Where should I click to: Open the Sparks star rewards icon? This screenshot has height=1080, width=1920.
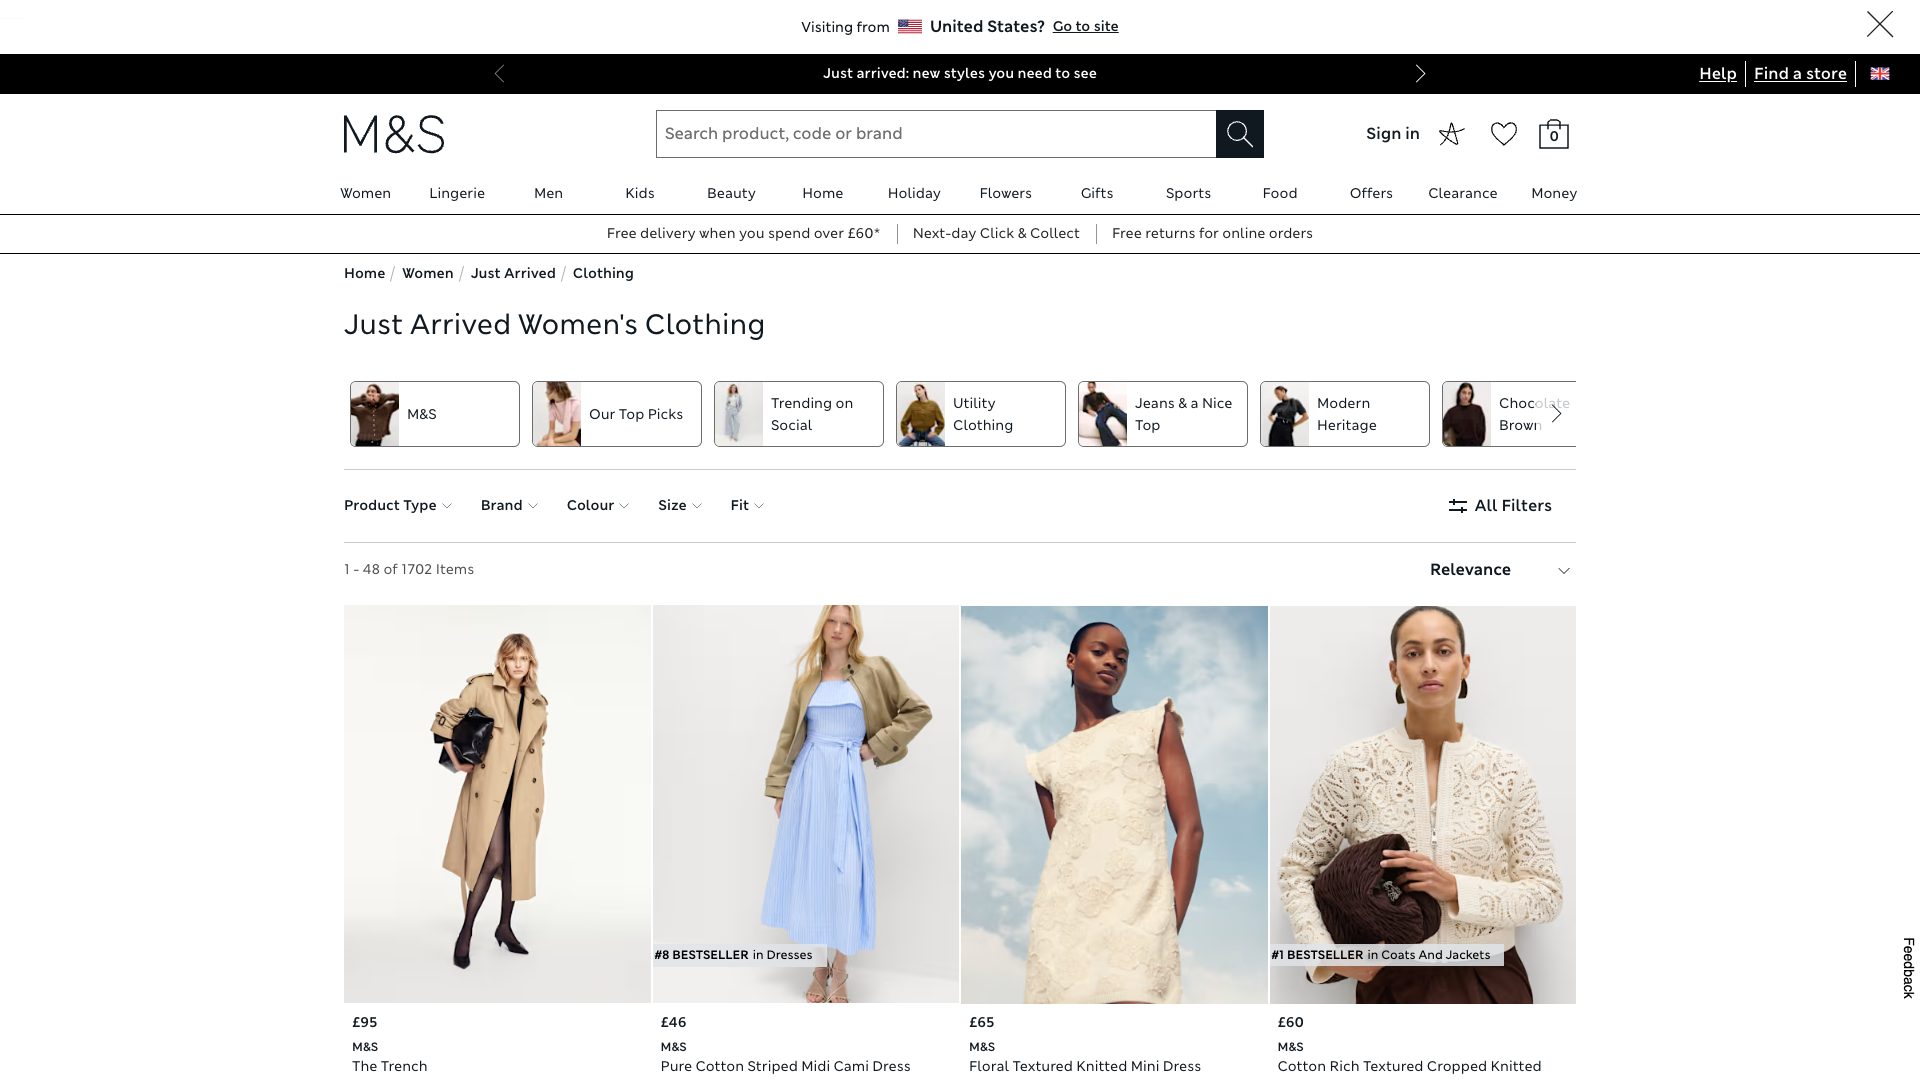(1451, 134)
